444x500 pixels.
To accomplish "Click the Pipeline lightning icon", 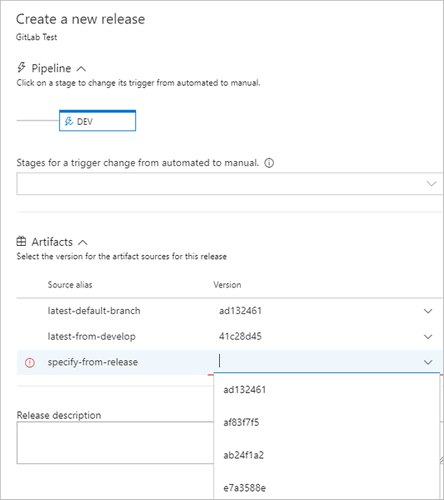I will (x=21, y=67).
